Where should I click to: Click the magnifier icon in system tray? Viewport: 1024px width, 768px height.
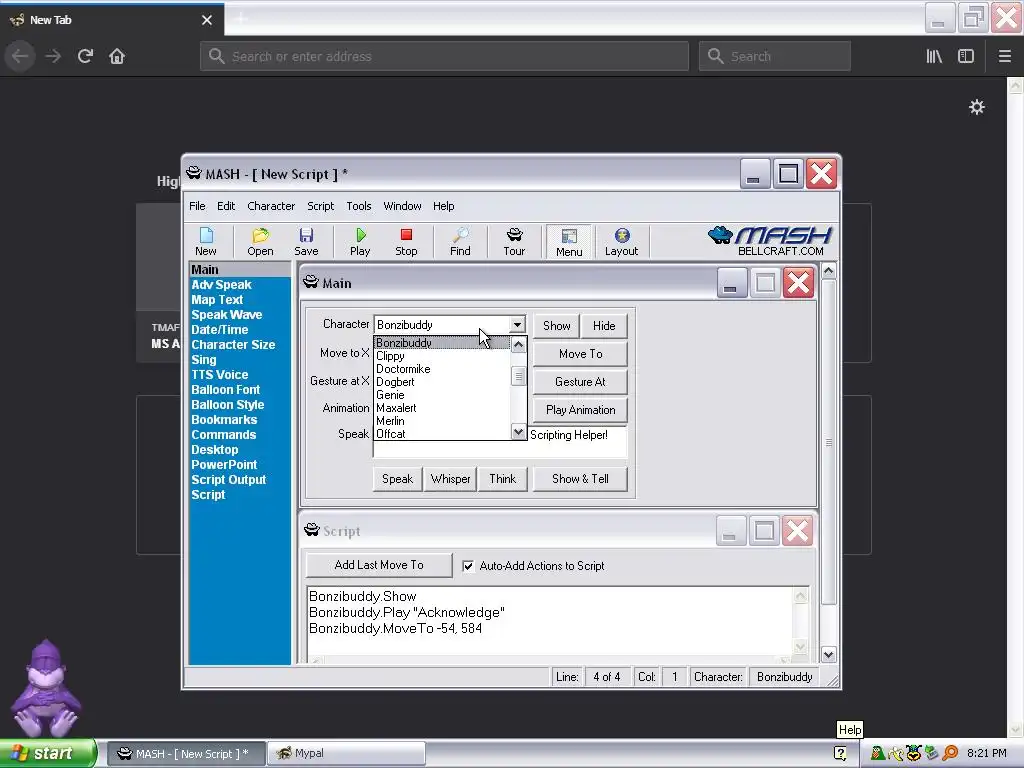pos(950,753)
